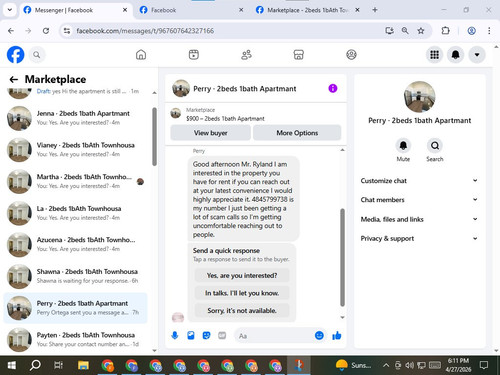The height and width of the screenshot is (375, 500).
Task: Select Perry - 2beds 1bath Apartmant chat in list
Action: (75, 308)
